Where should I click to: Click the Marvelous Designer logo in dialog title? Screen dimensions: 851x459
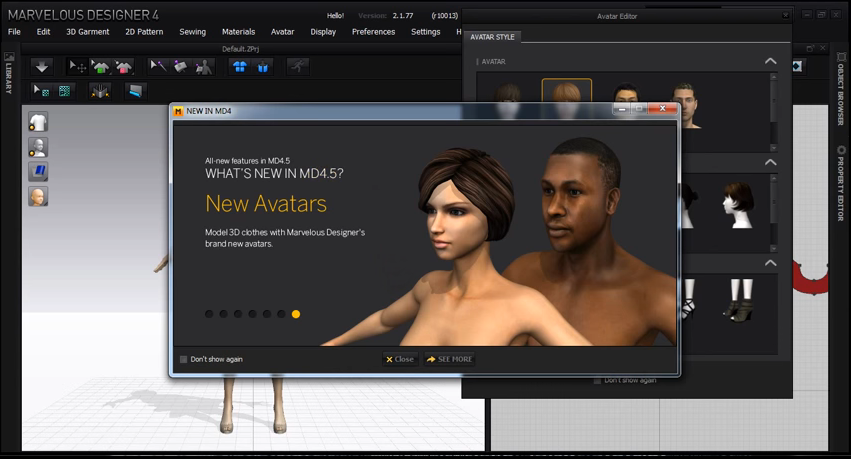click(178, 111)
